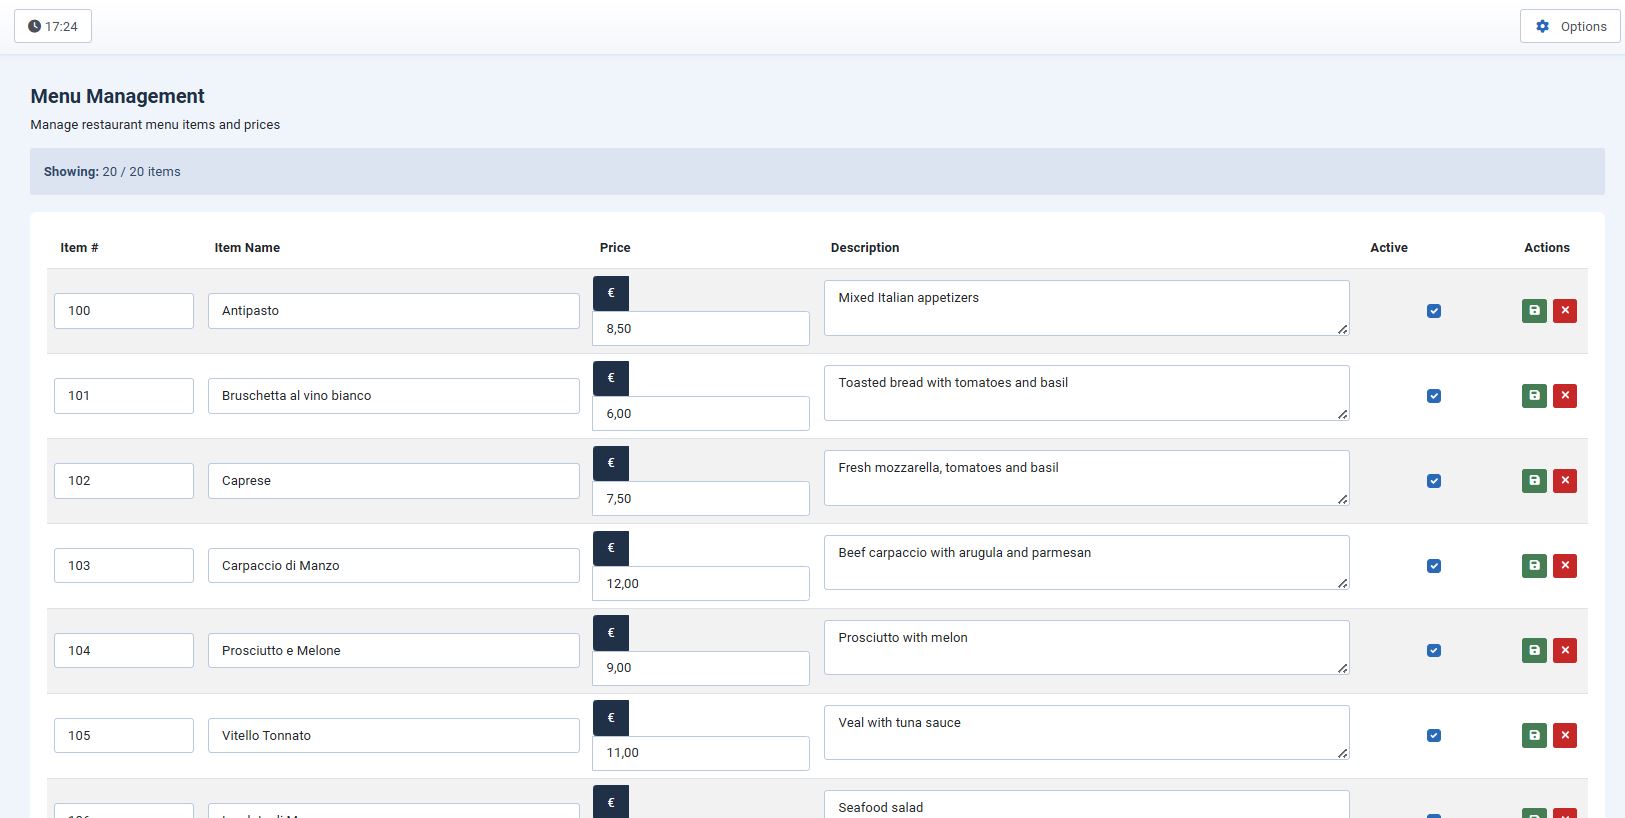Click the Item Name column header
Image resolution: width=1625 pixels, height=818 pixels.
click(x=247, y=248)
